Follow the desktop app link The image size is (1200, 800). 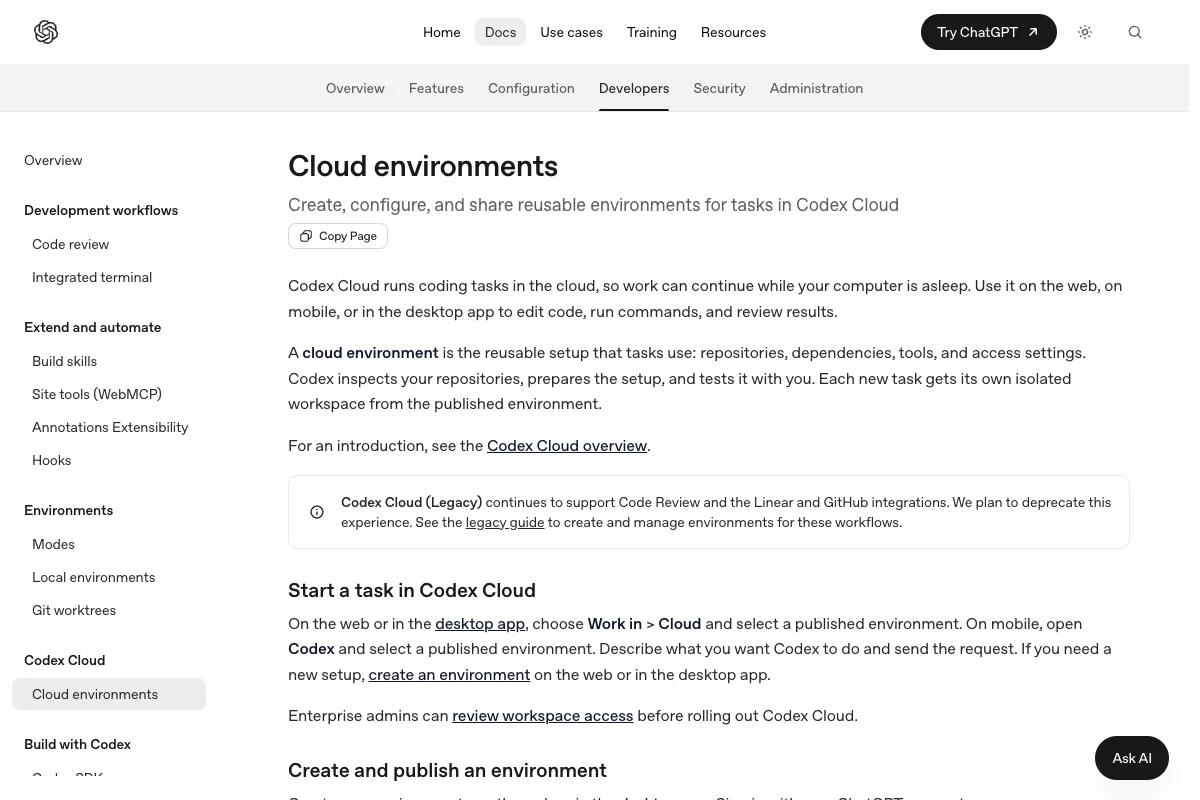(x=480, y=624)
